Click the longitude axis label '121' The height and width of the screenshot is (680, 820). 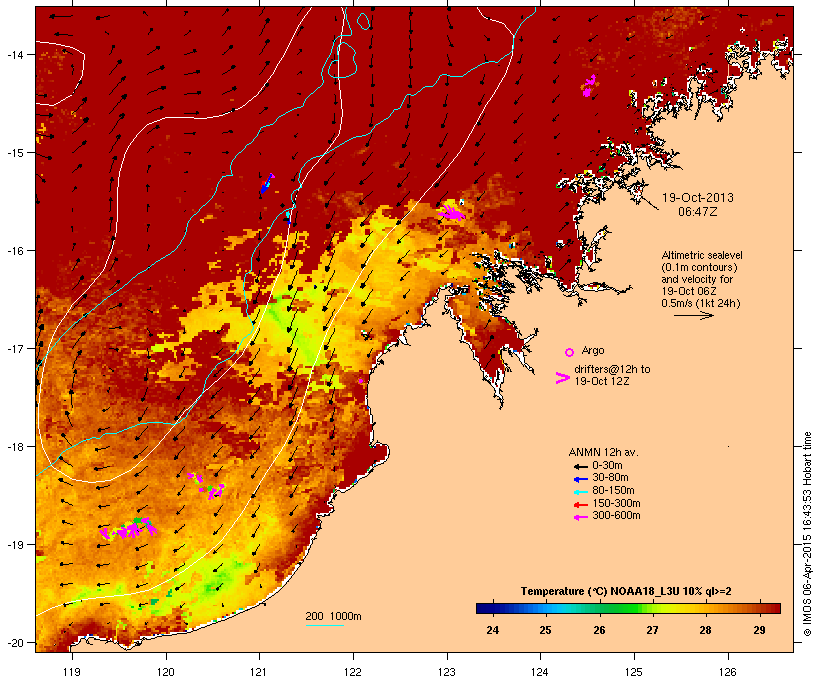click(x=259, y=672)
